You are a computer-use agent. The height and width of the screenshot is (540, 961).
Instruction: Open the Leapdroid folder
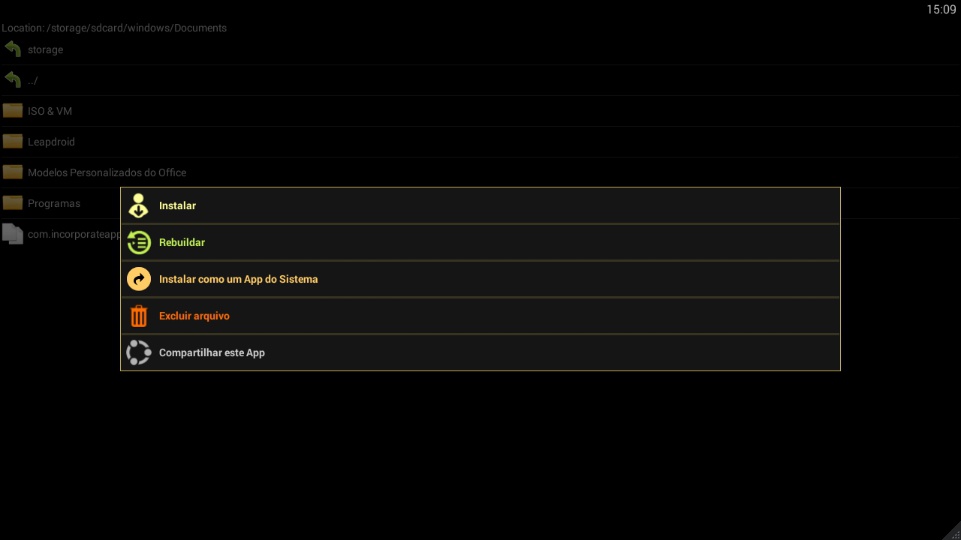tap(480, 142)
